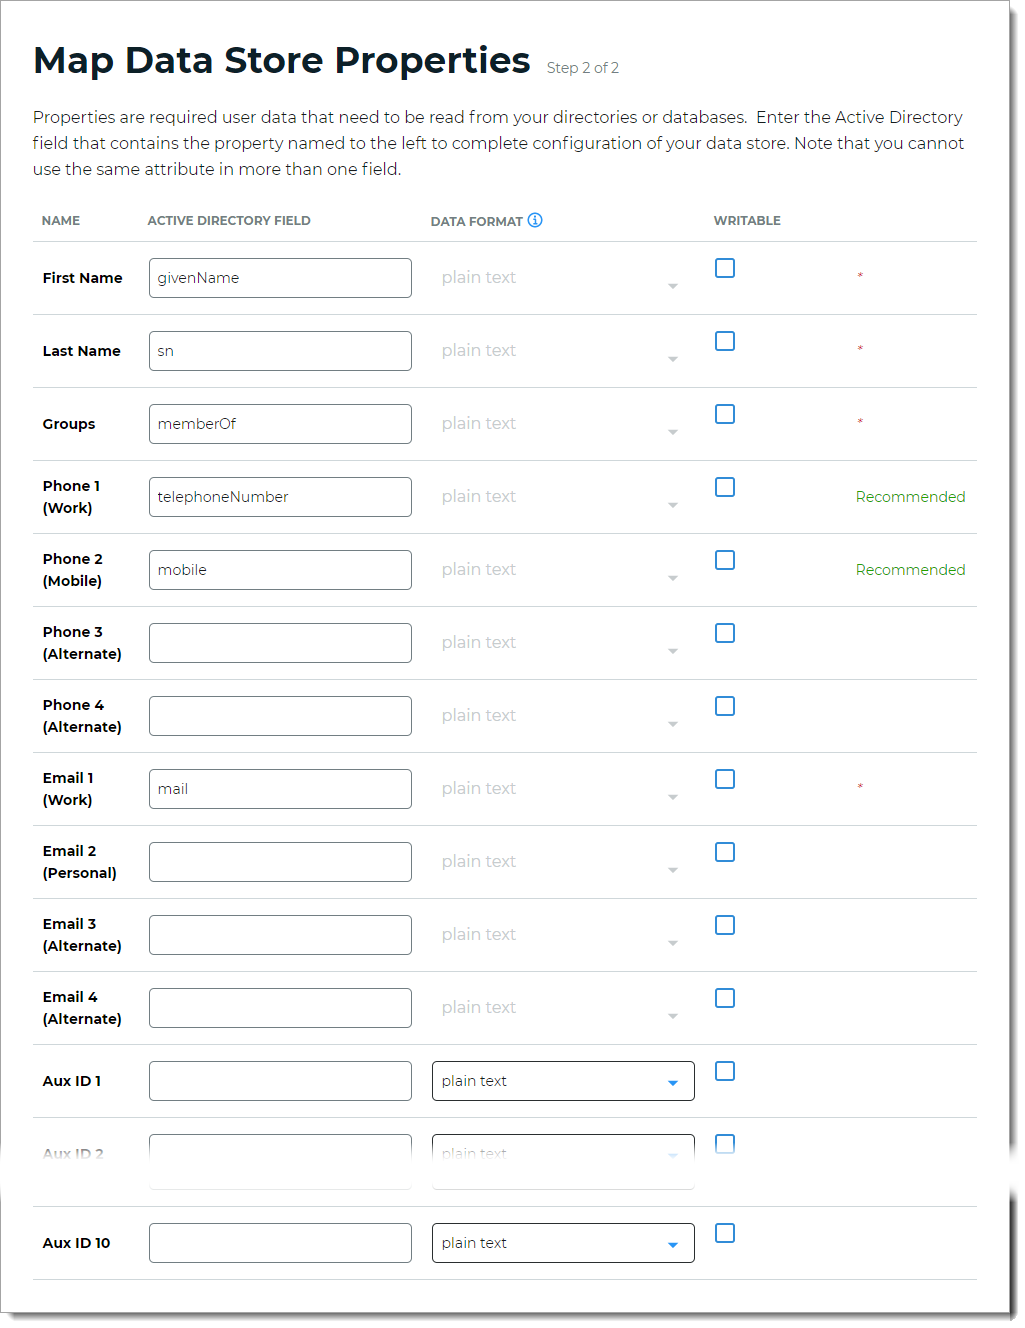Viewport: 1025px width, 1328px height.
Task: Click the Aux ID 1 directory field
Action: click(280, 1081)
